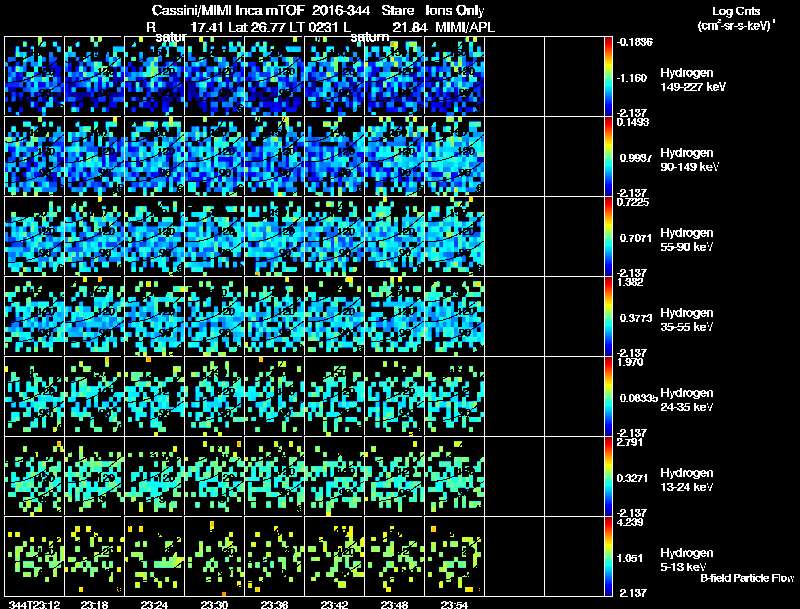This screenshot has width=800, height=609.
Task: Click the Hydrogen 90-149 keV row label
Action: pyautogui.click(x=690, y=160)
